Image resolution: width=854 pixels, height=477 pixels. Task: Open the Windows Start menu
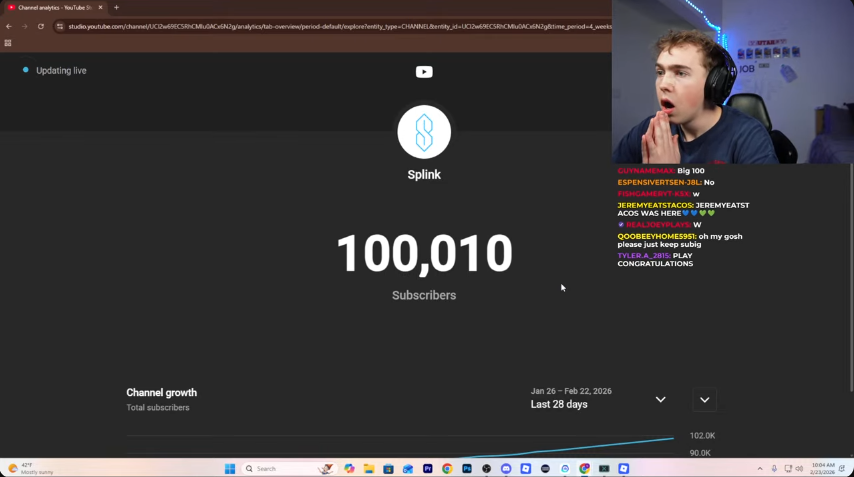(x=230, y=468)
